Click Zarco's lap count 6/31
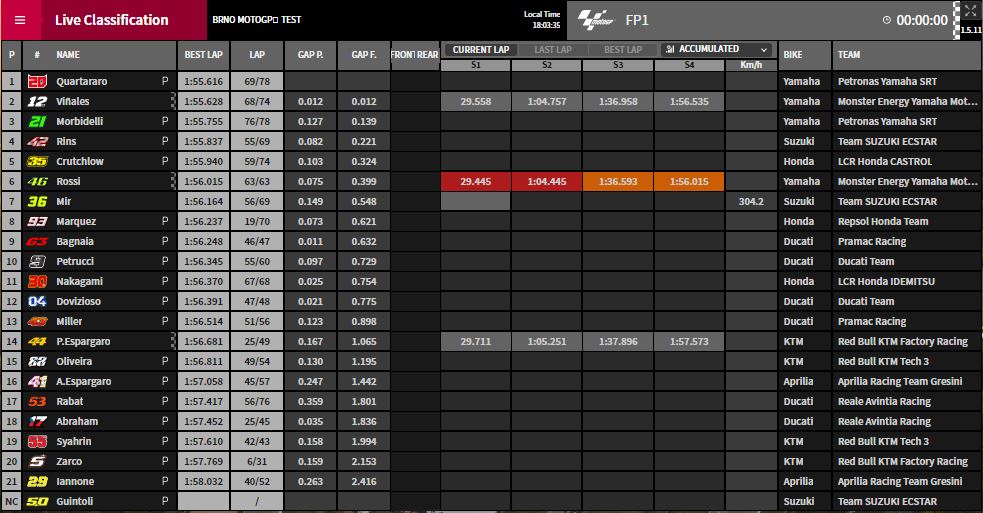 pos(257,462)
